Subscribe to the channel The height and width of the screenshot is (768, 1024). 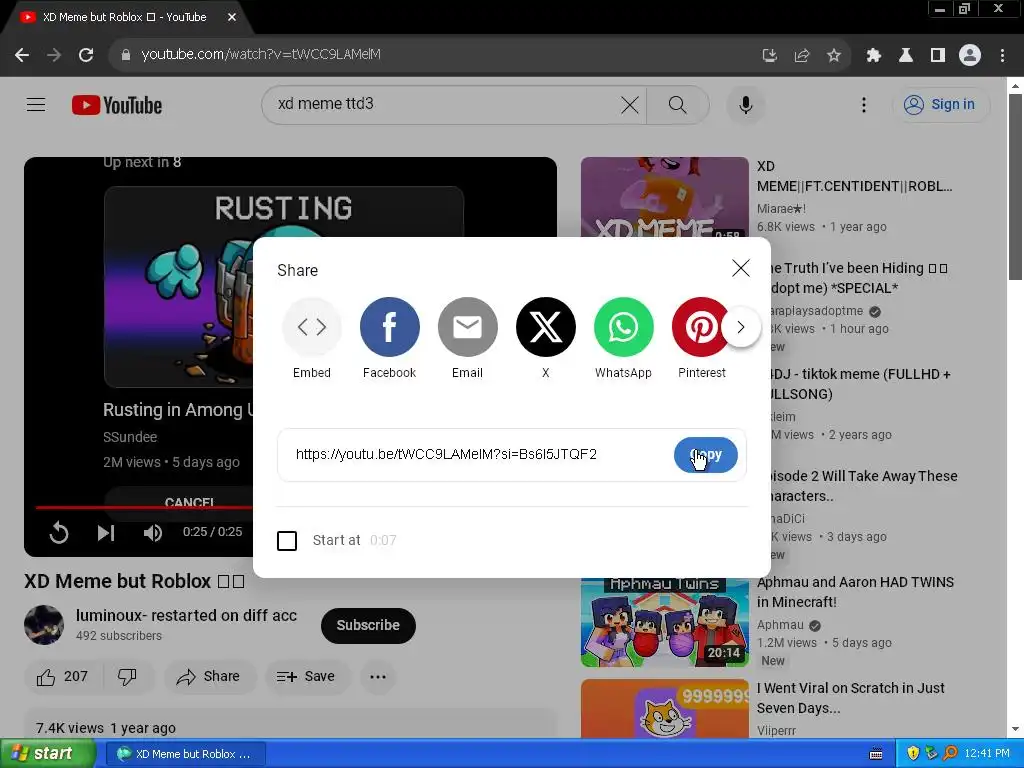pos(368,625)
